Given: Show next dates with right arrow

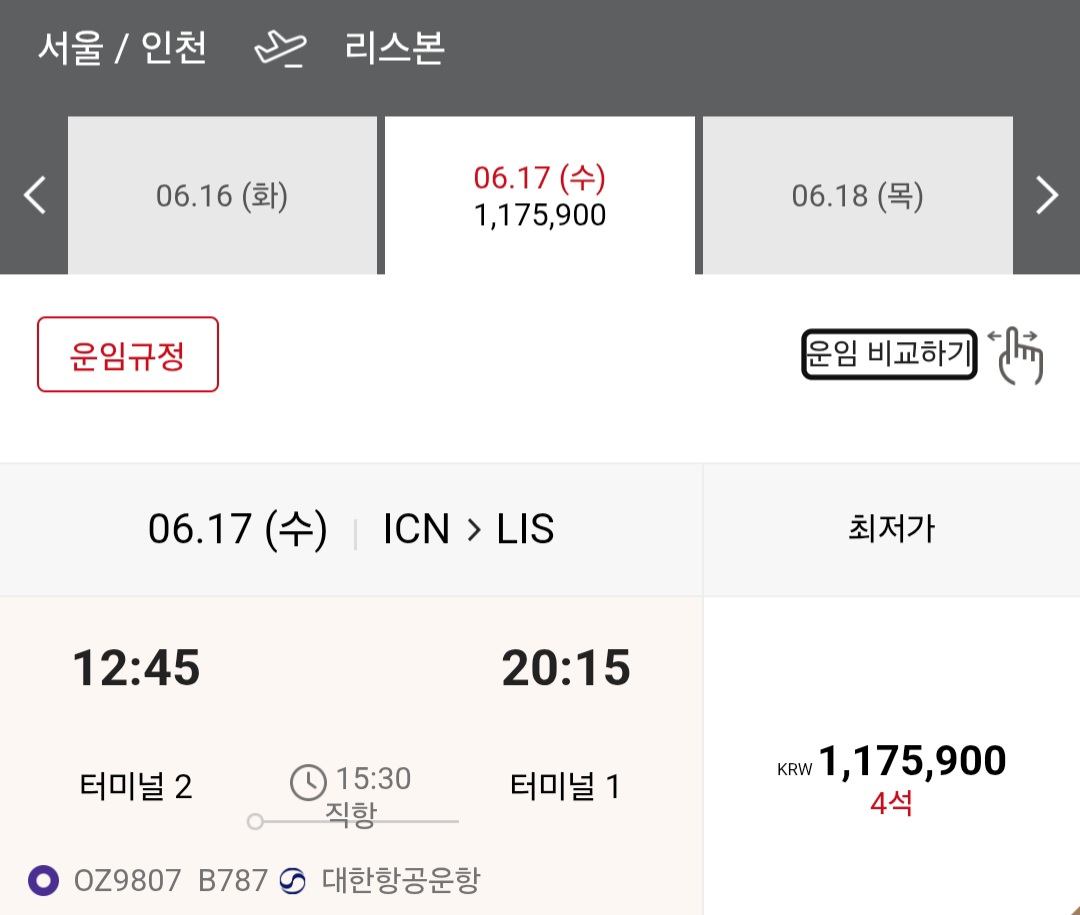Looking at the screenshot, I should click(1046, 195).
